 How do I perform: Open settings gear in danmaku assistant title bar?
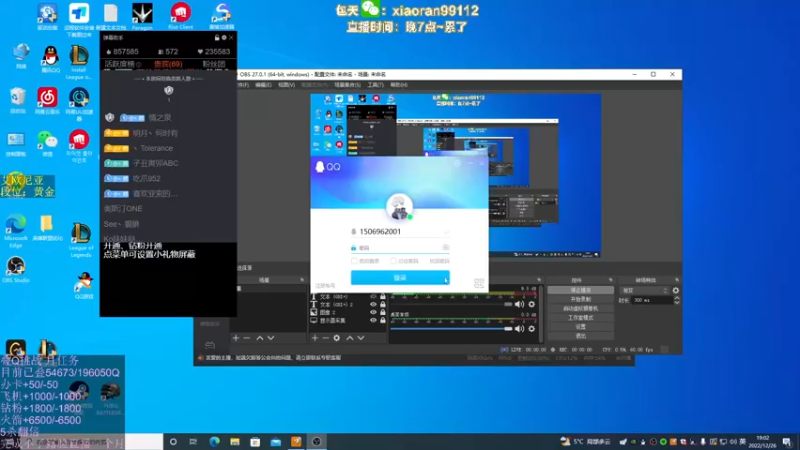click(224, 38)
